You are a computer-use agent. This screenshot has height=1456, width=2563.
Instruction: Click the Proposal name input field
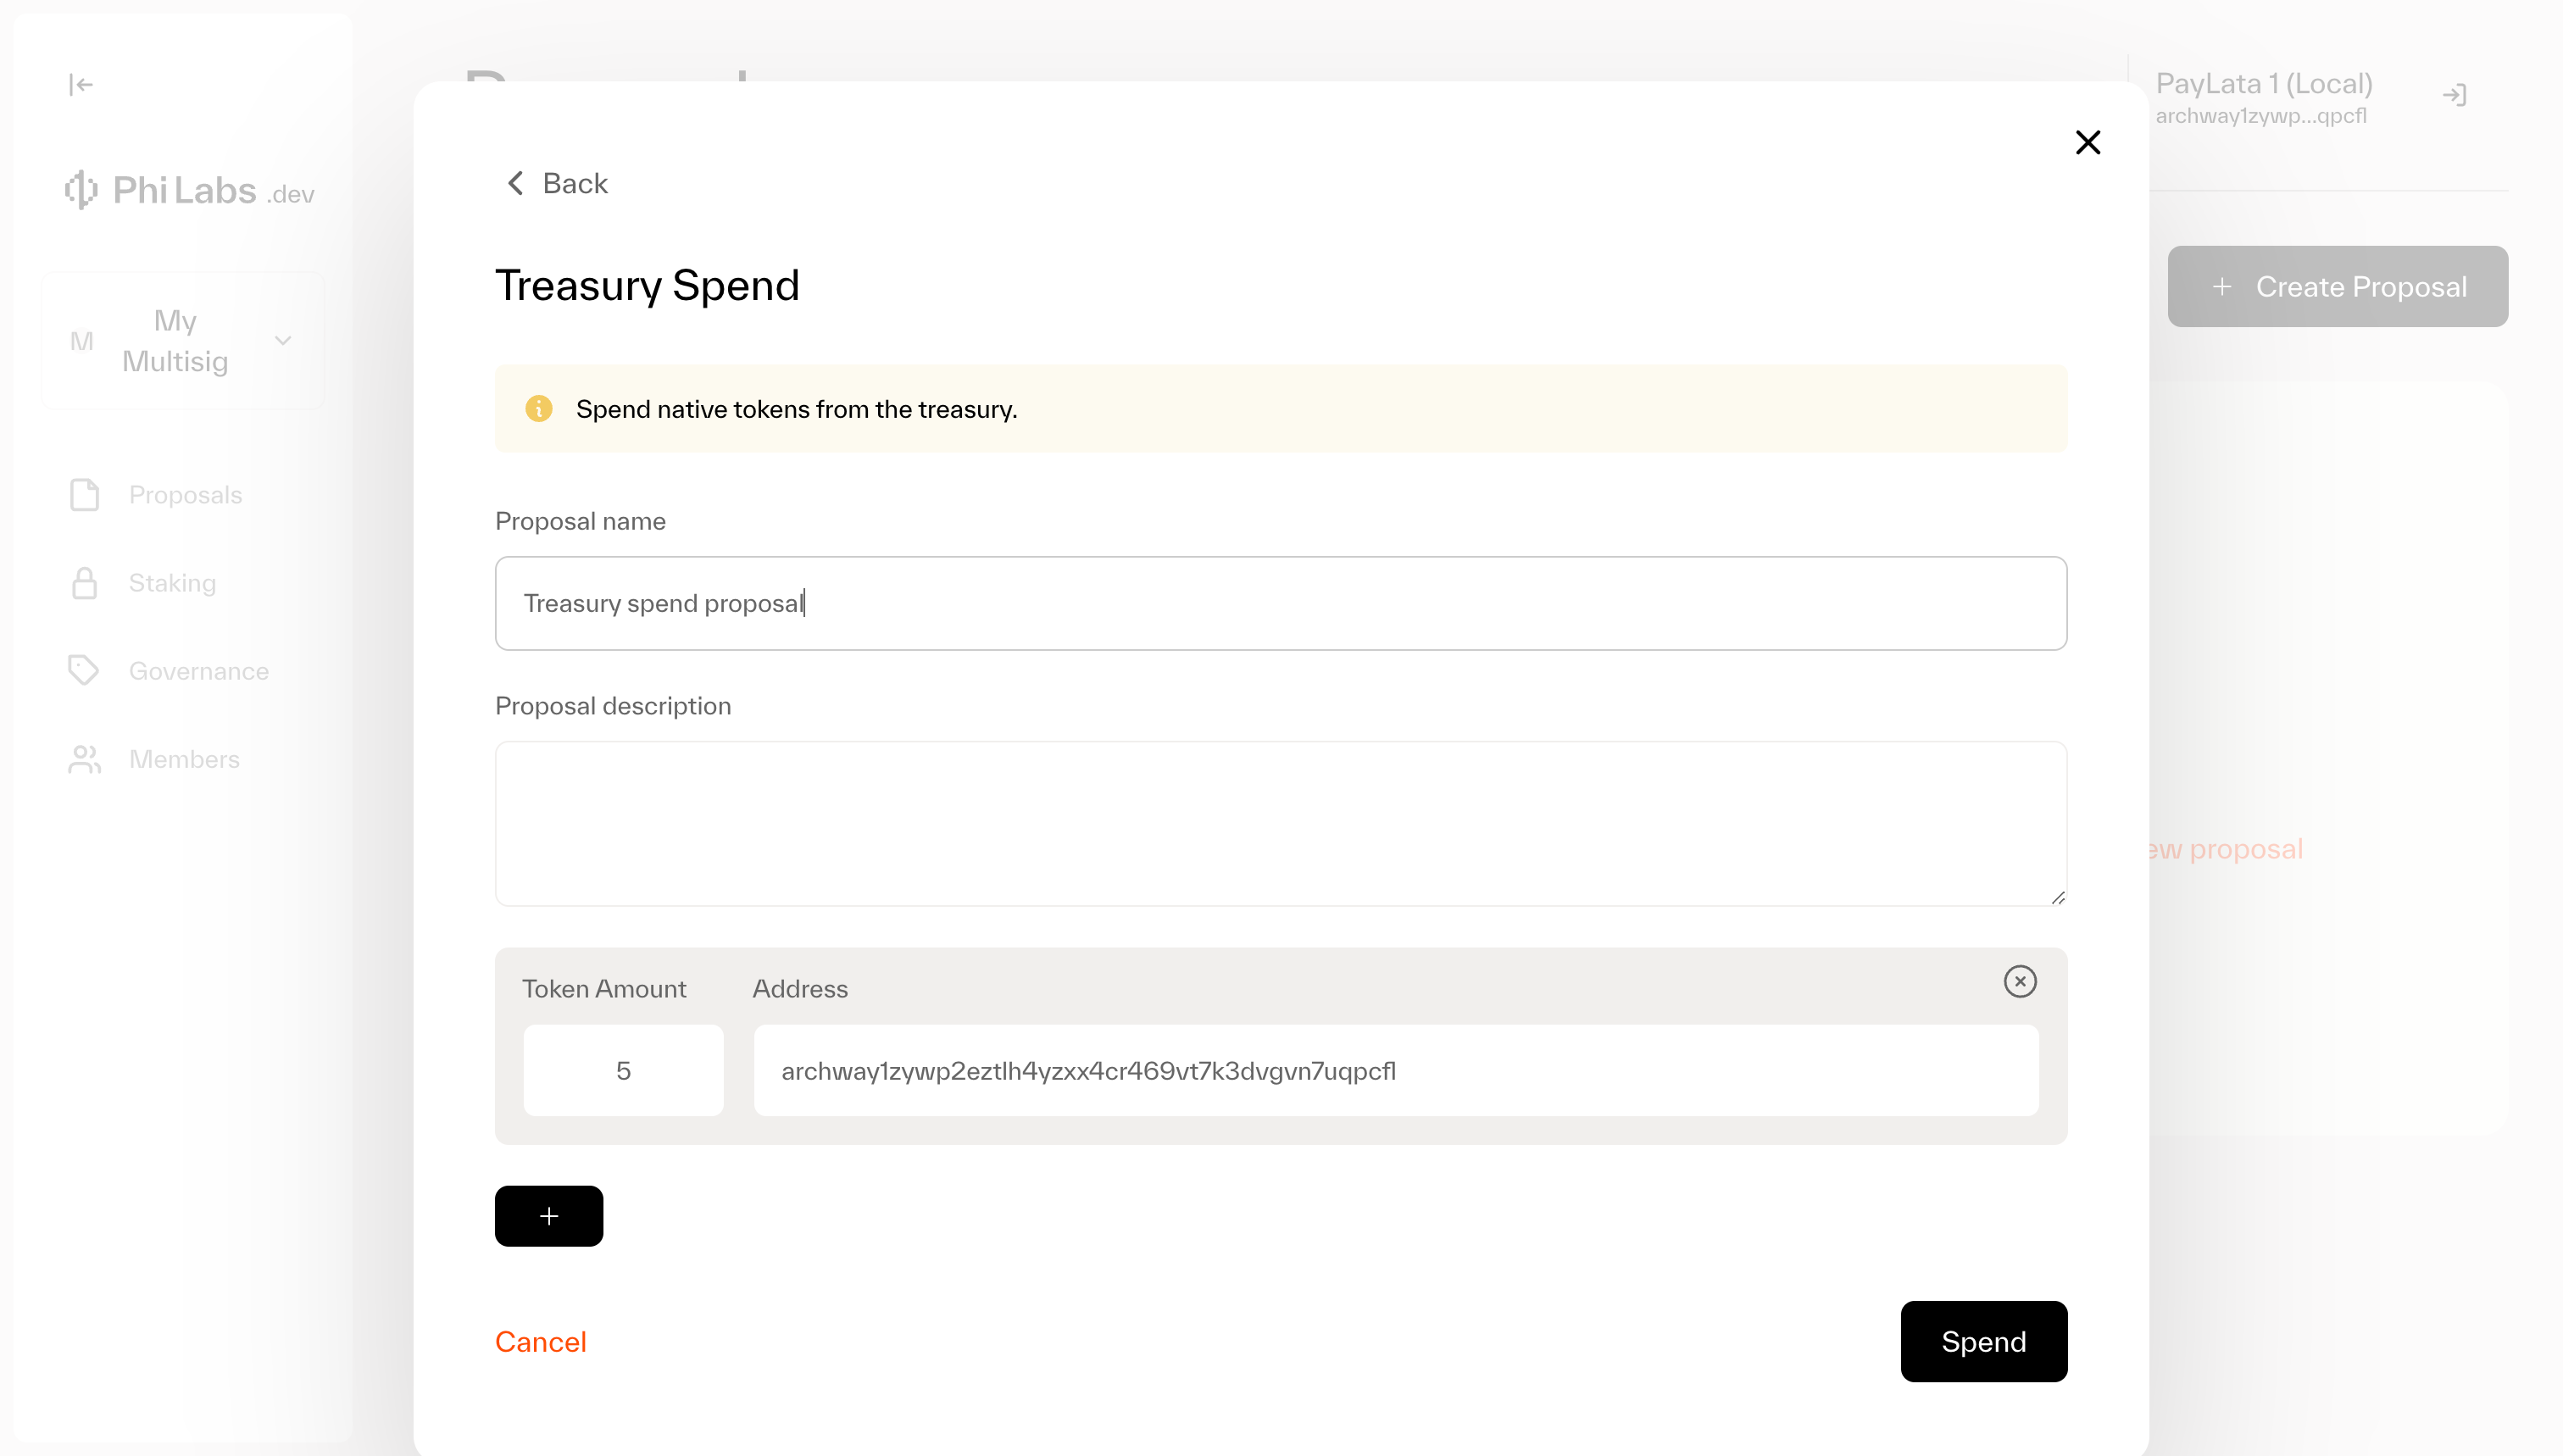coord(1280,604)
